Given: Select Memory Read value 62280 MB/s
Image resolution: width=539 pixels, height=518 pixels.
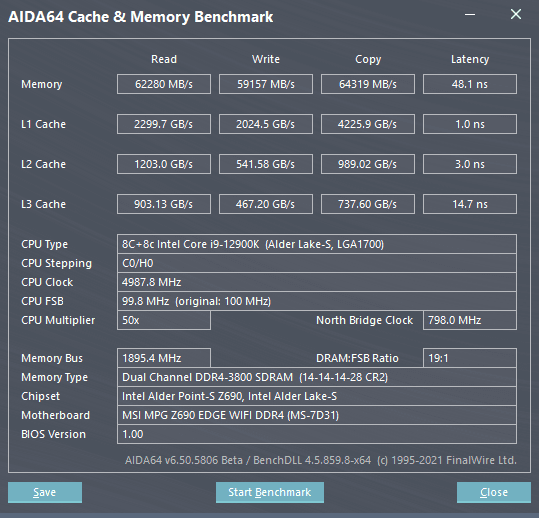Looking at the screenshot, I should tap(164, 84).
